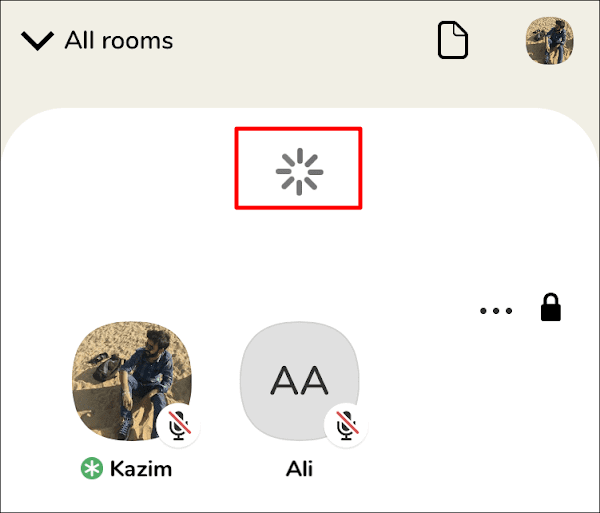Click the loading spinner indicator
The height and width of the screenshot is (513, 600).
(x=299, y=172)
